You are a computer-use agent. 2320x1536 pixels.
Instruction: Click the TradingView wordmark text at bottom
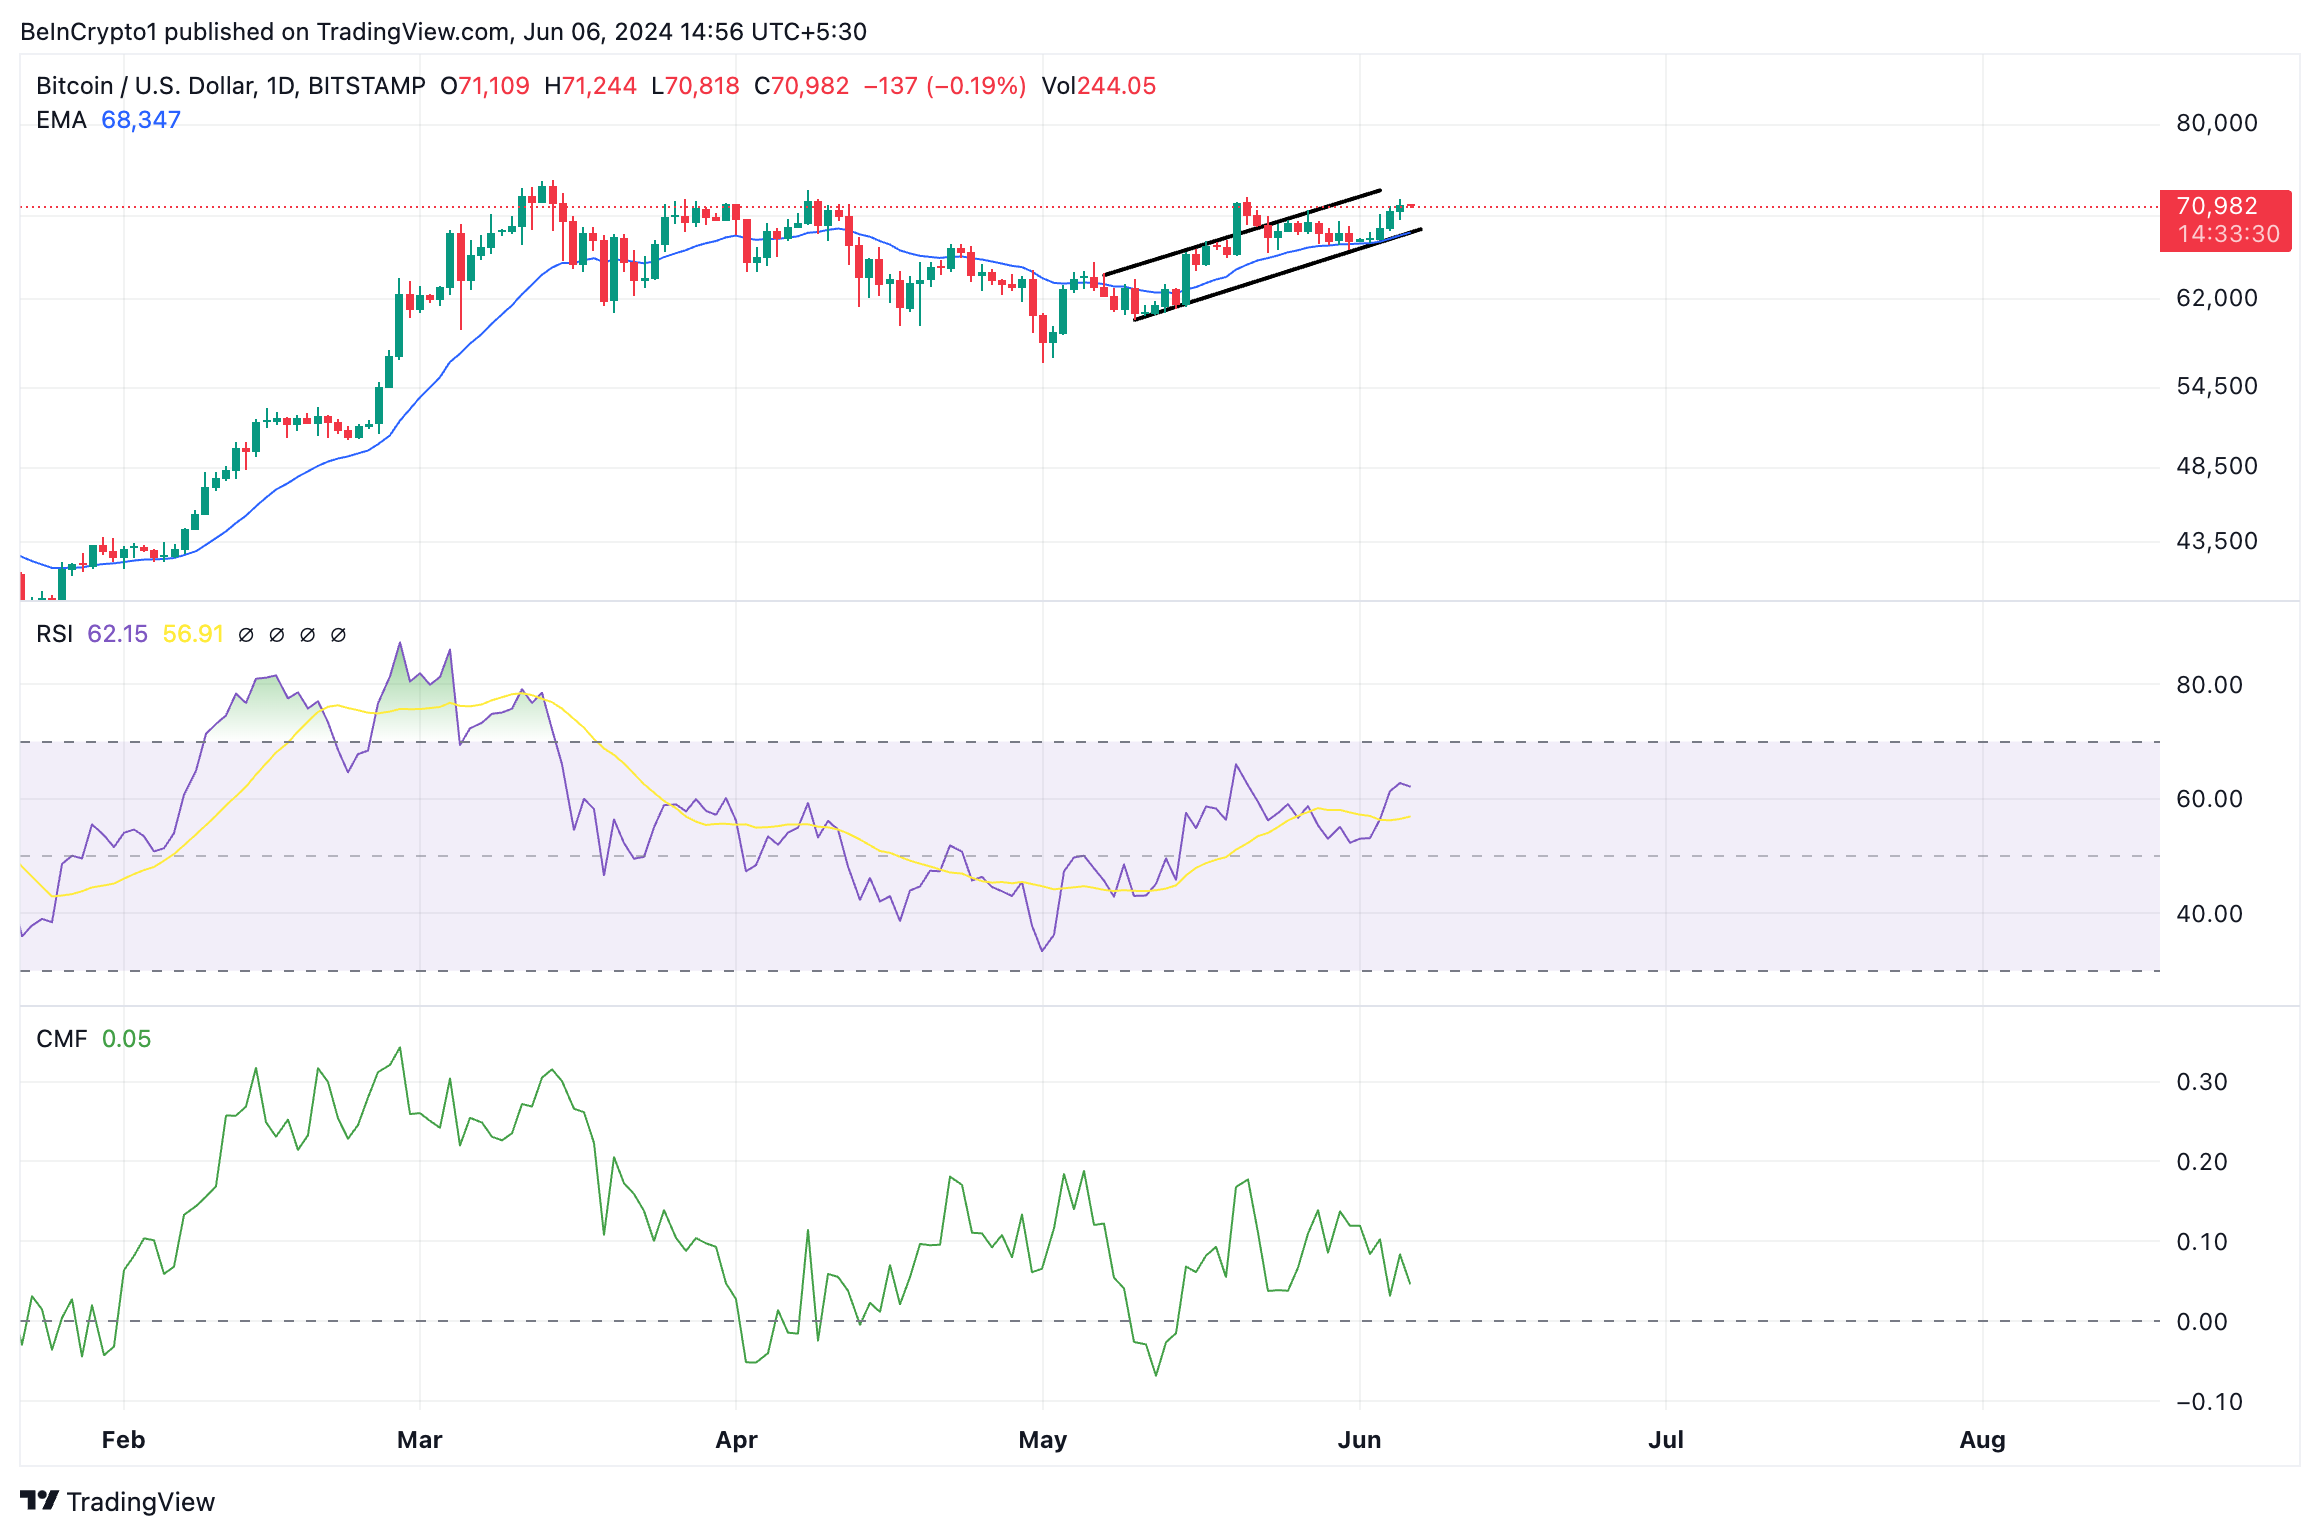(x=141, y=1502)
